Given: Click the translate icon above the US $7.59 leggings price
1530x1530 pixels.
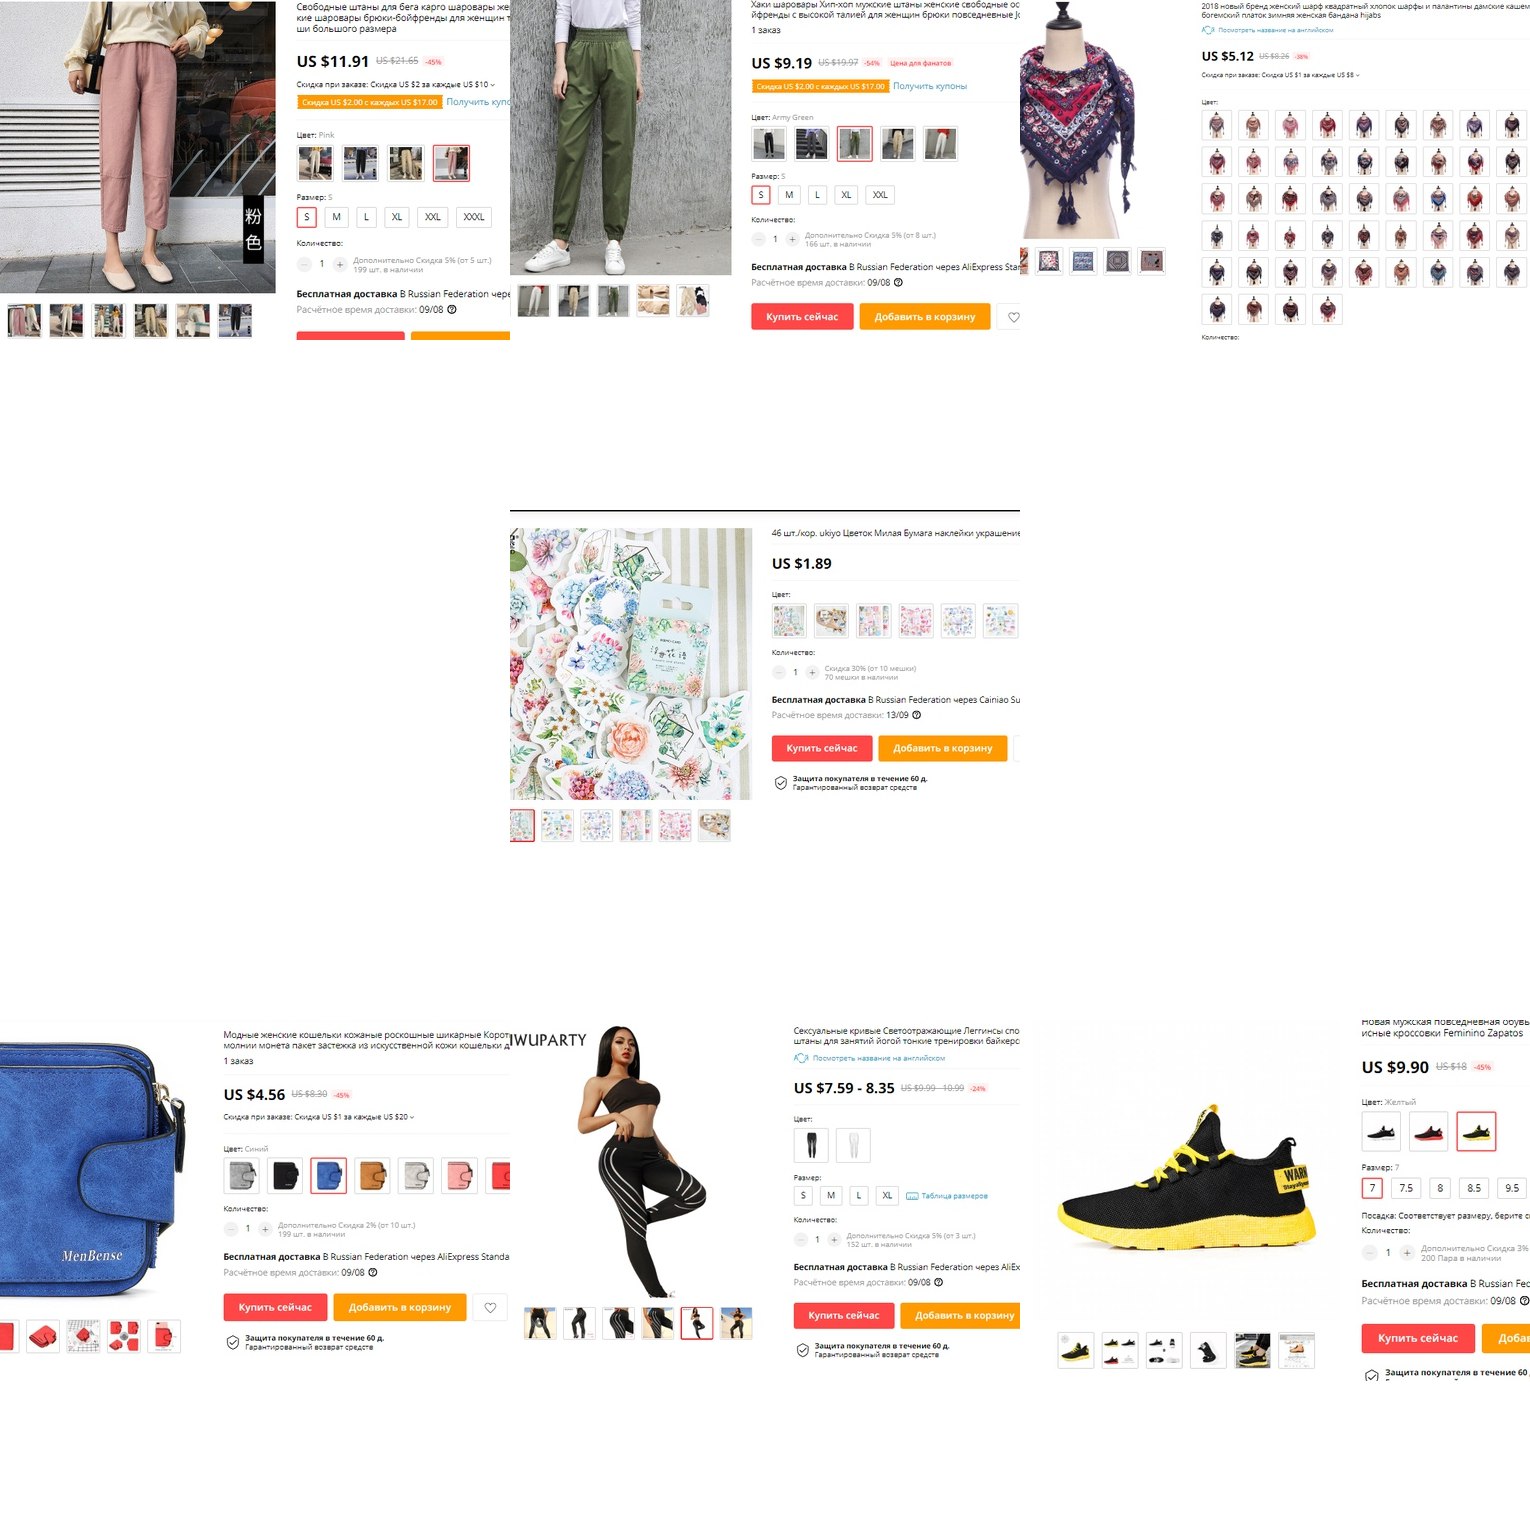Looking at the screenshot, I should click(x=801, y=1058).
